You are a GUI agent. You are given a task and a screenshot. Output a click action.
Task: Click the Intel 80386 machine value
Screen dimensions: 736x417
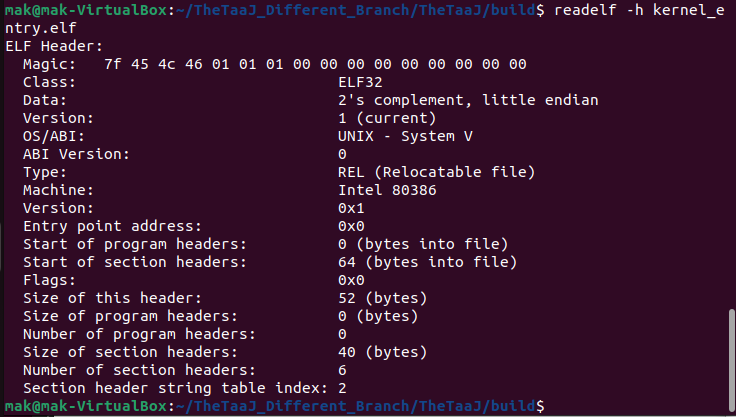pos(387,190)
